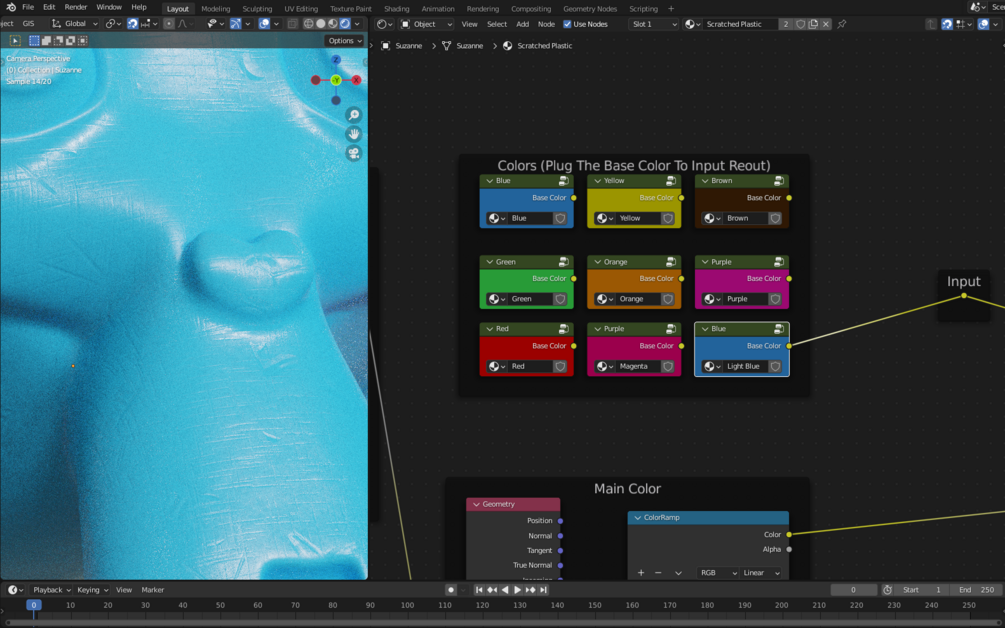The width and height of the screenshot is (1005, 628).
Task: Duplicate material with the new-material icon
Action: pyautogui.click(x=813, y=24)
